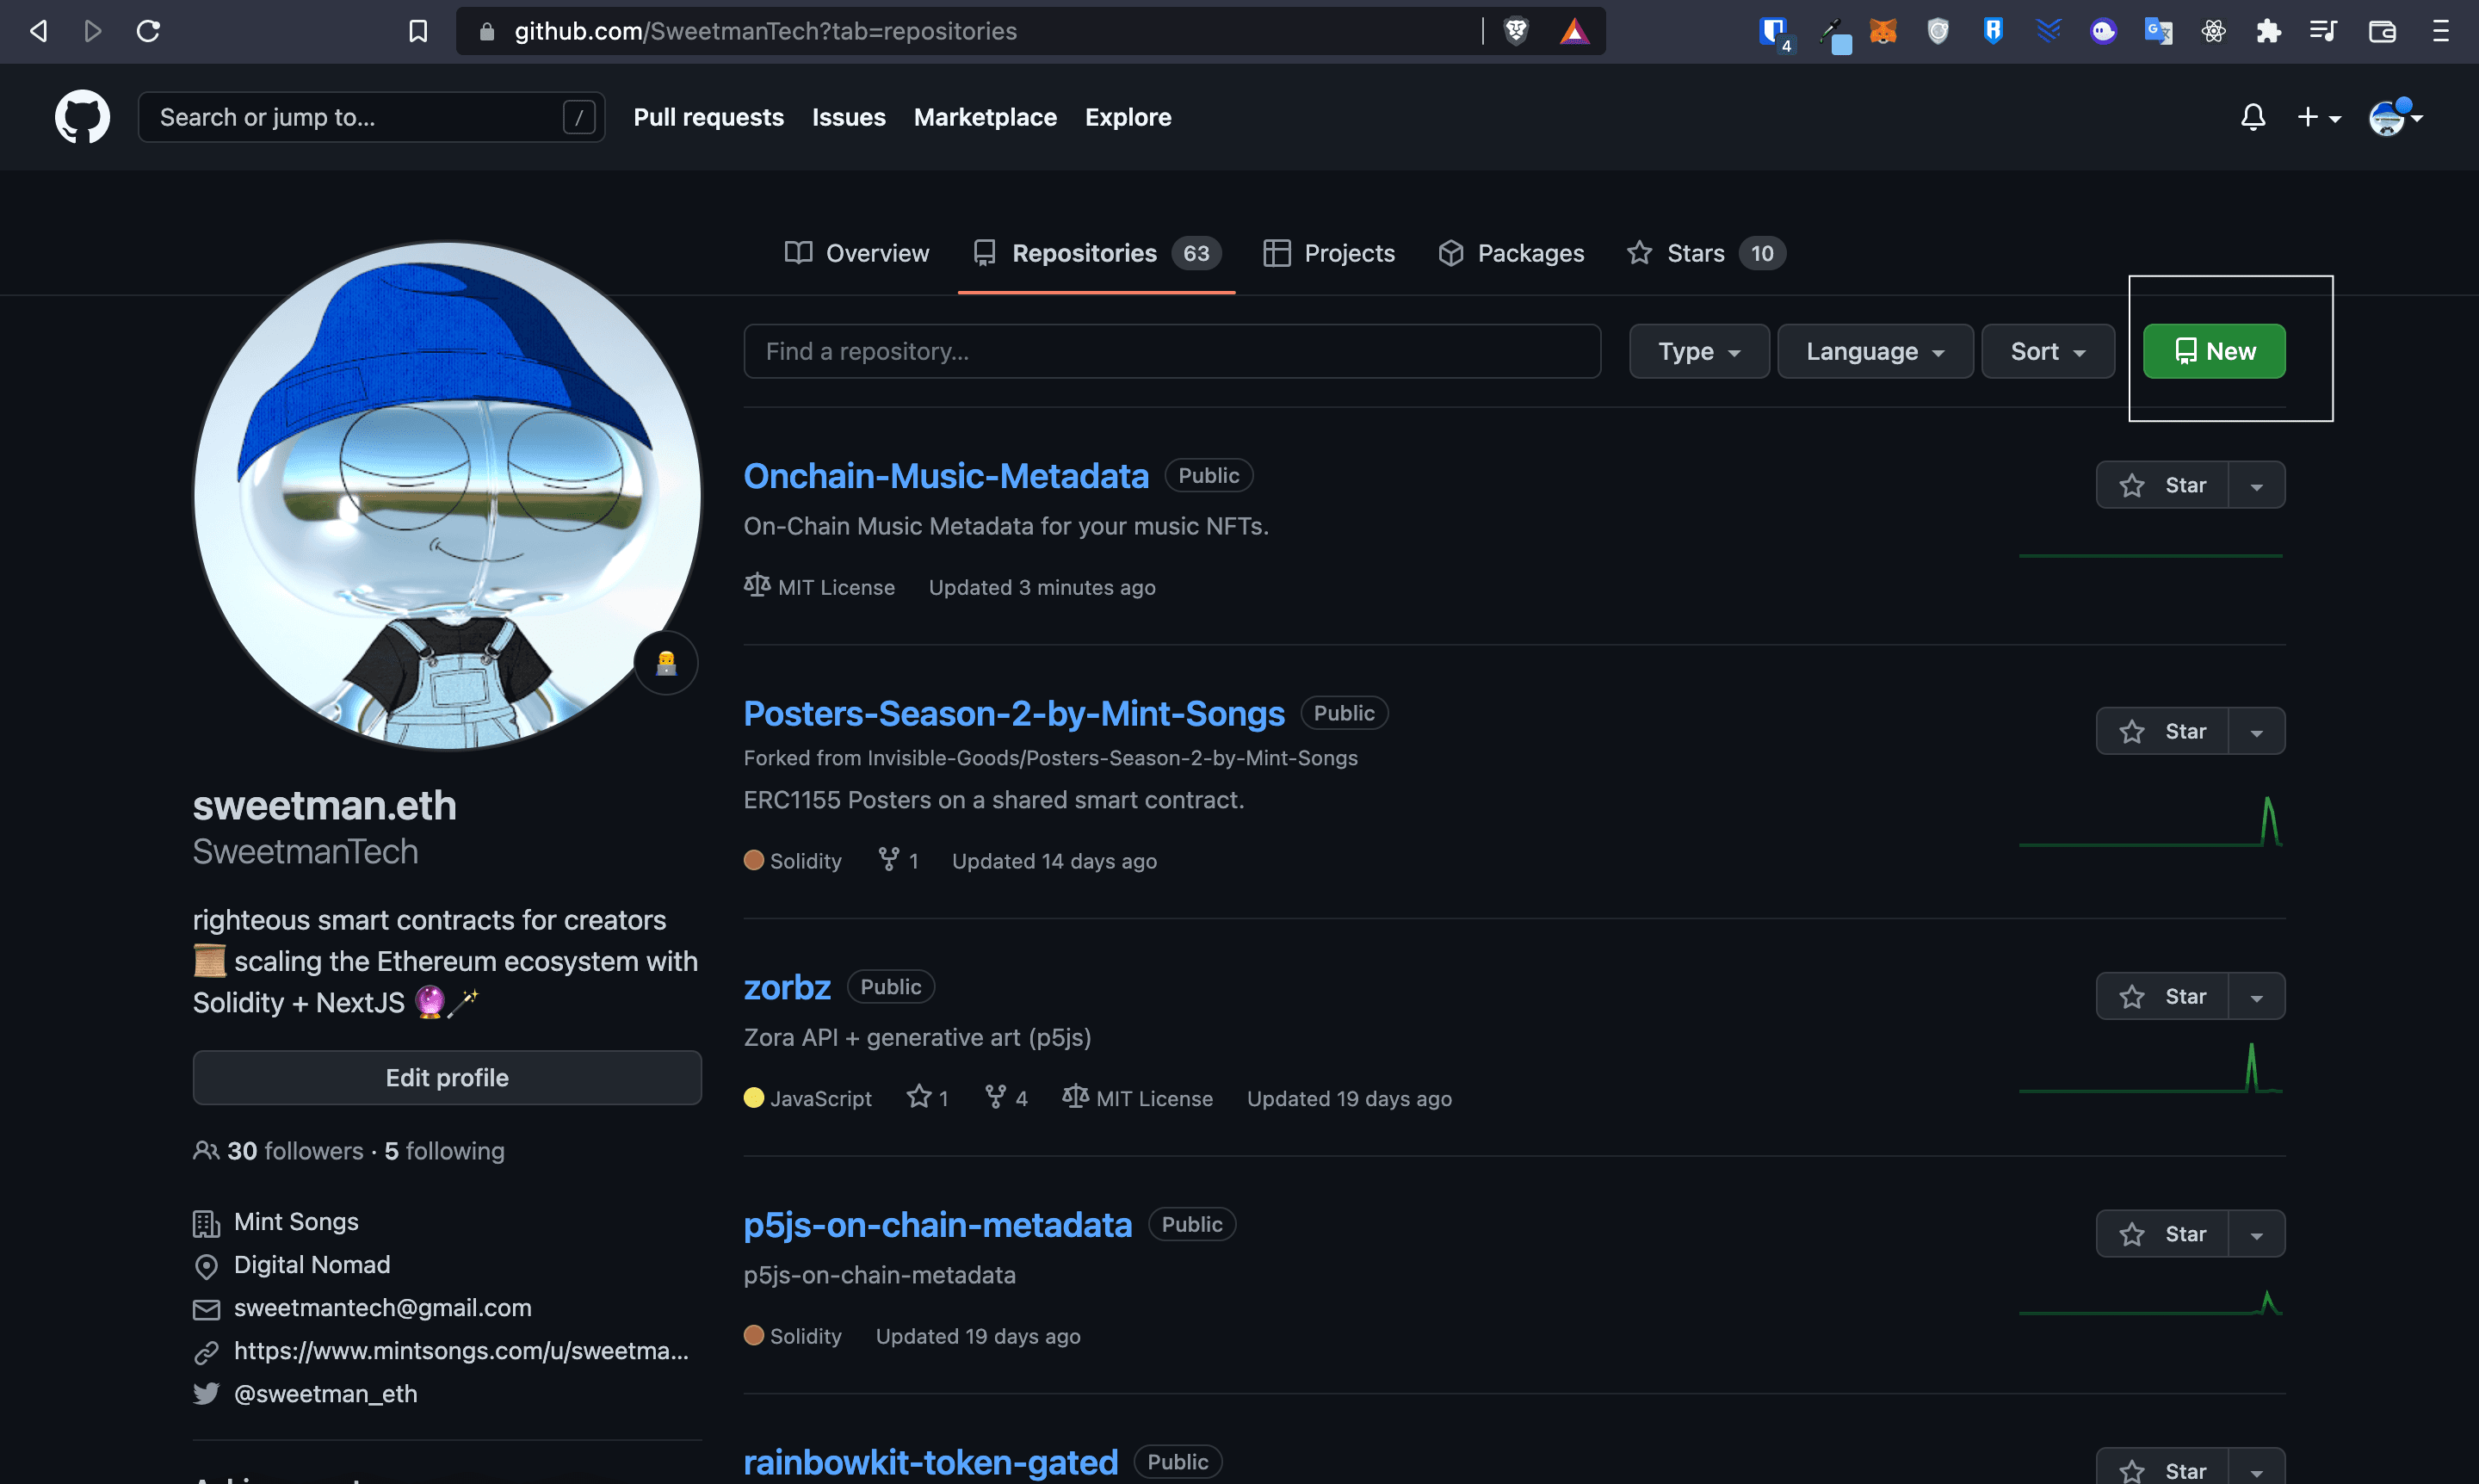Viewport: 2479px width, 1484px height.
Task: Click the forks count on zorbz
Action: click(x=1006, y=1097)
